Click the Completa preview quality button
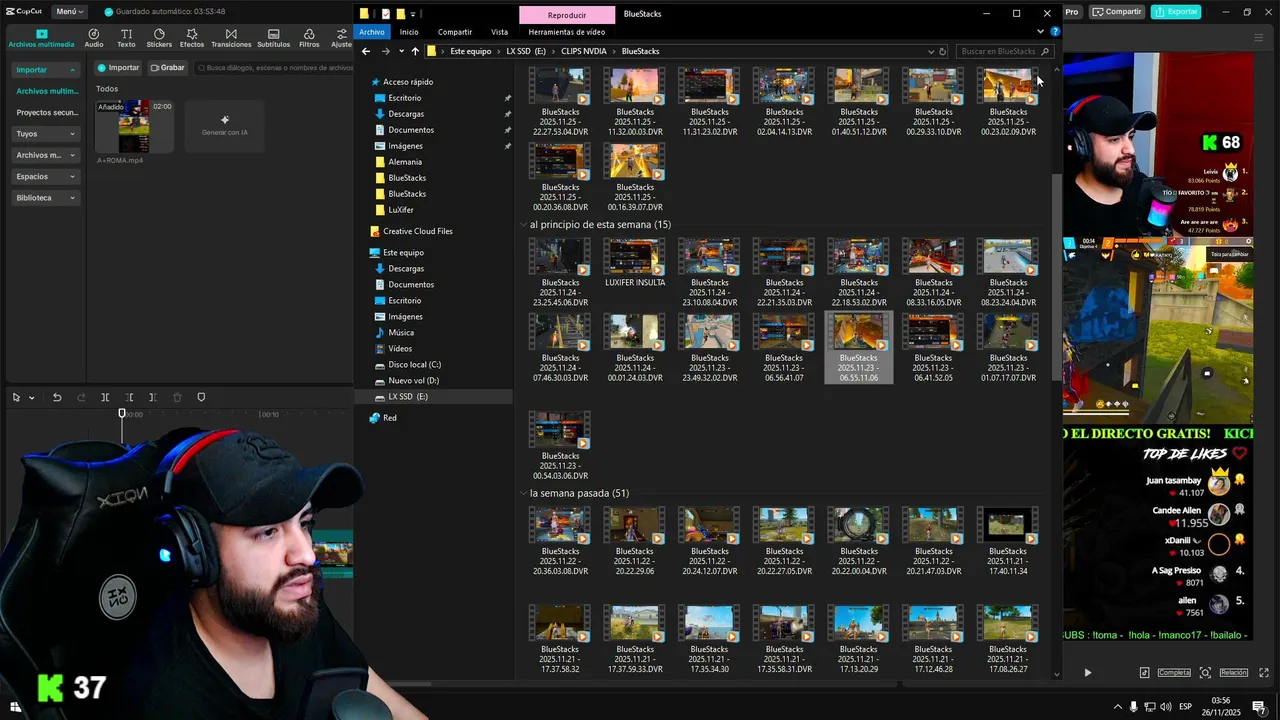 coord(1174,673)
